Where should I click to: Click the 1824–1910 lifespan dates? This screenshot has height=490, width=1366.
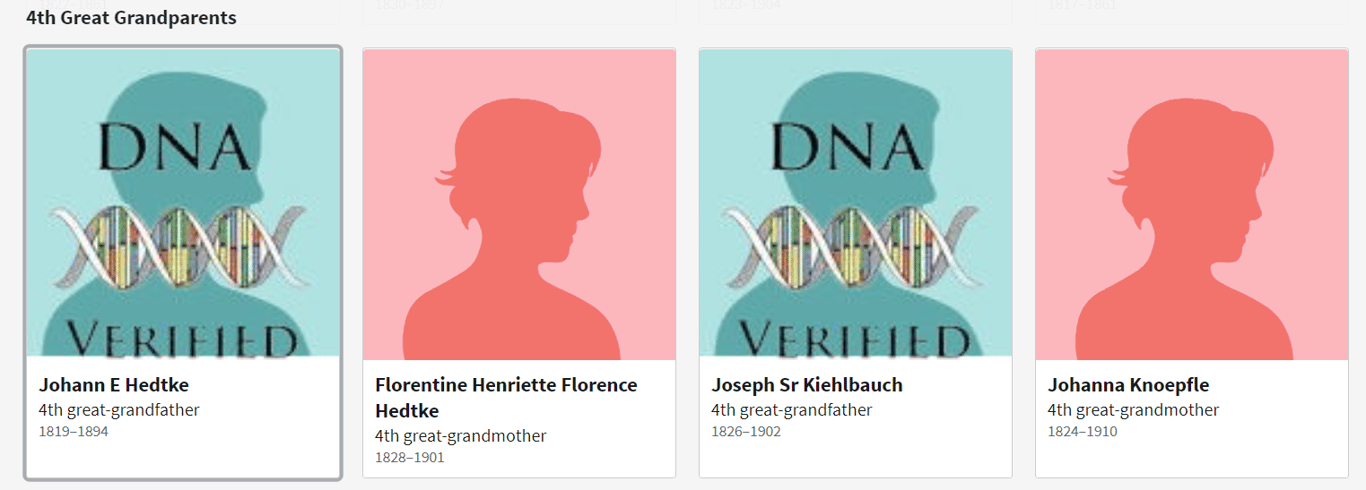coord(1083,432)
